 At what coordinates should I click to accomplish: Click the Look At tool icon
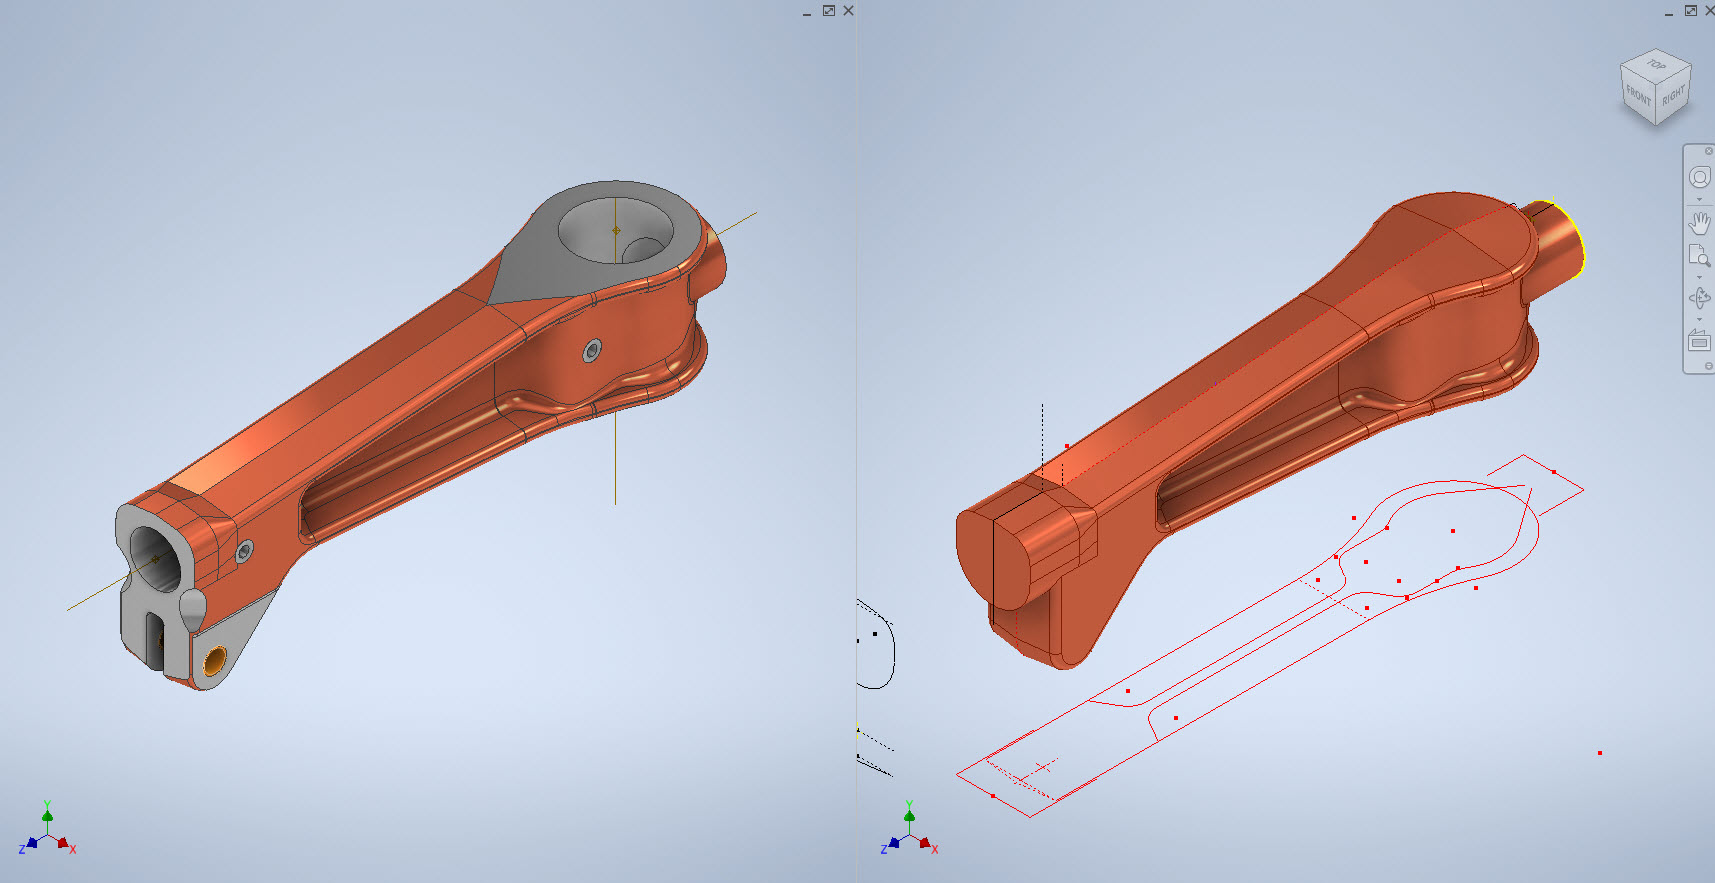[x=1699, y=340]
